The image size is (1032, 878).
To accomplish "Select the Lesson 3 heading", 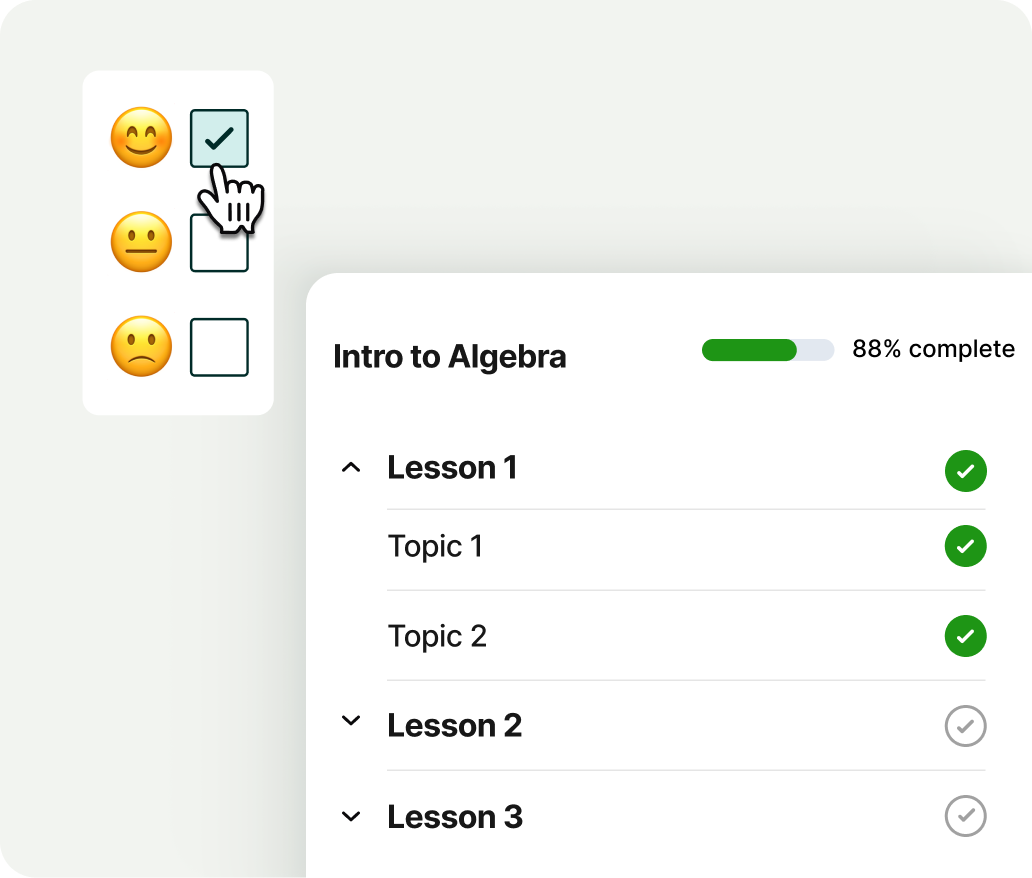I will (455, 816).
